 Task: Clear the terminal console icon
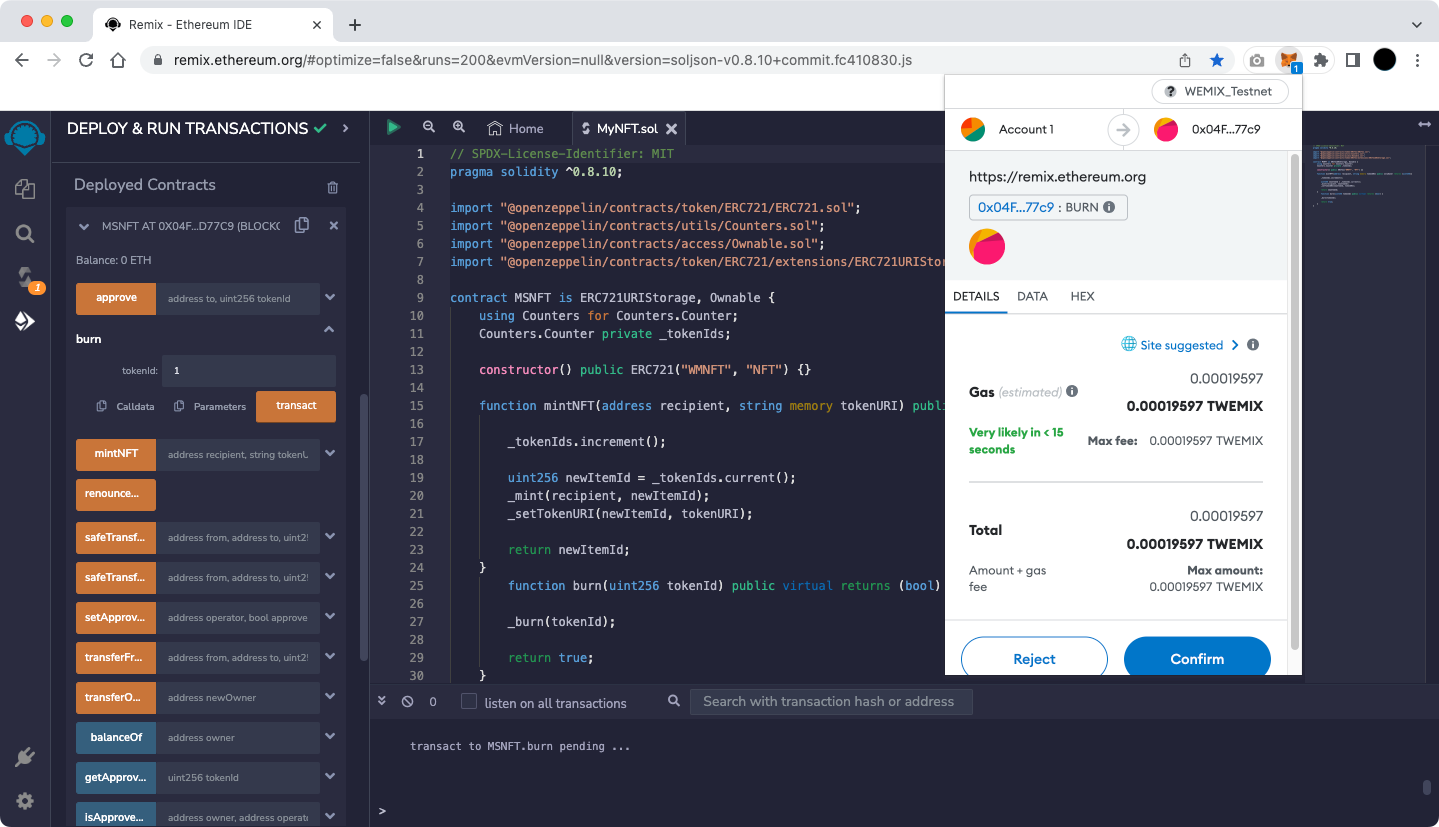tap(407, 702)
